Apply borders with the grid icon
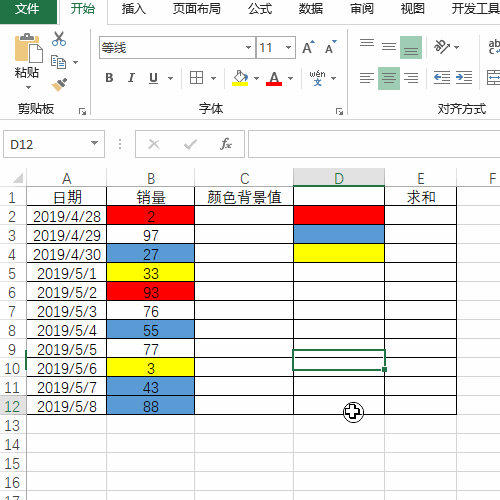The width and height of the screenshot is (500, 500). pos(196,78)
